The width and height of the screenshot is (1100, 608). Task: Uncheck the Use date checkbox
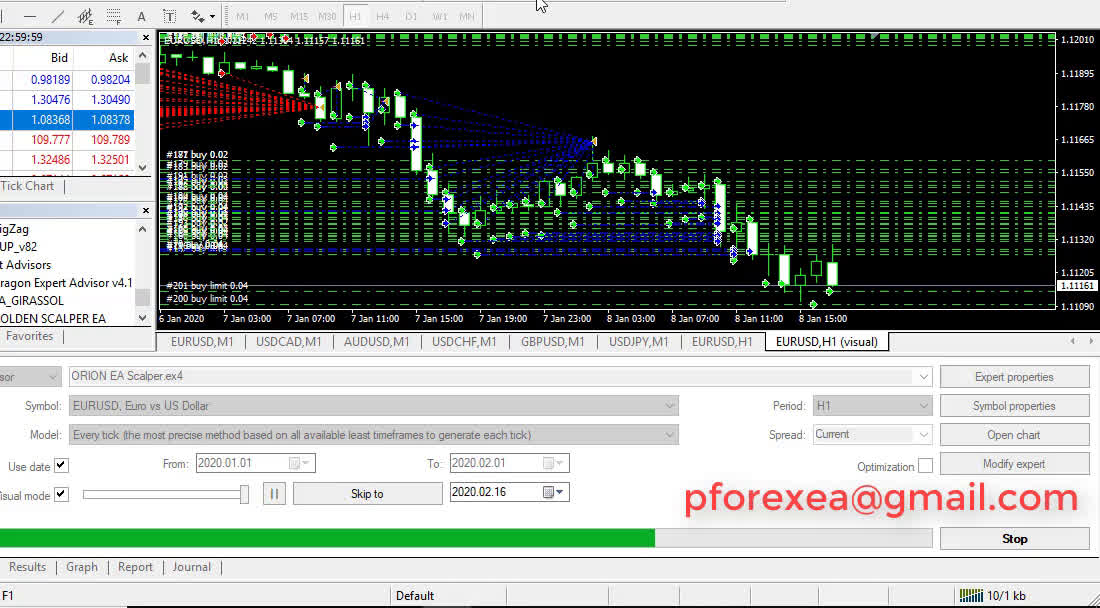click(x=61, y=466)
